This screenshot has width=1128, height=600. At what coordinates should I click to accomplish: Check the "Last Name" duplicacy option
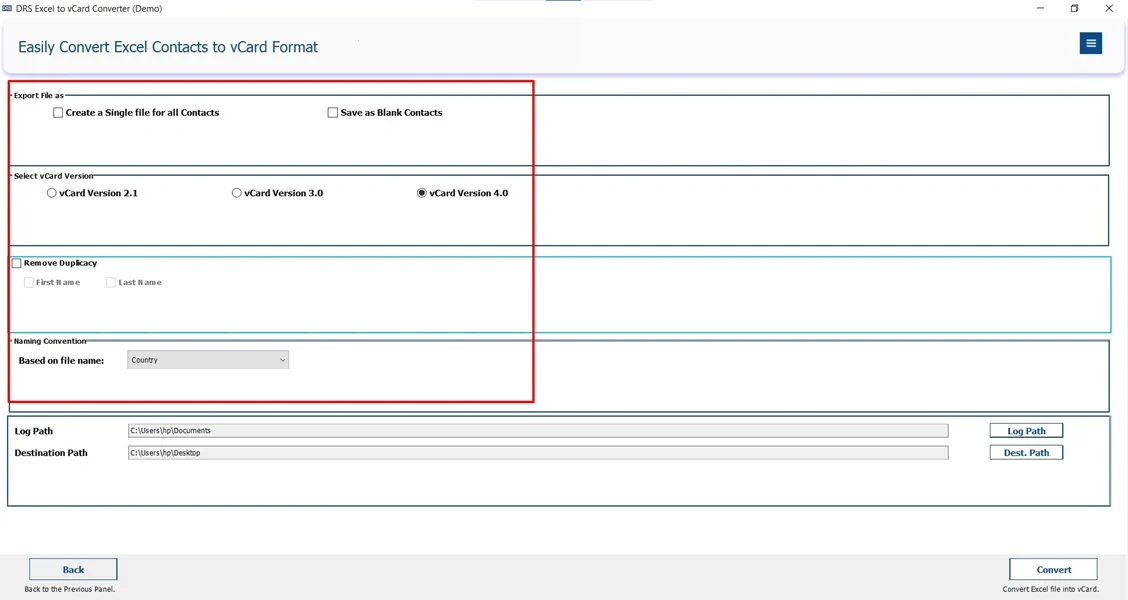(111, 282)
